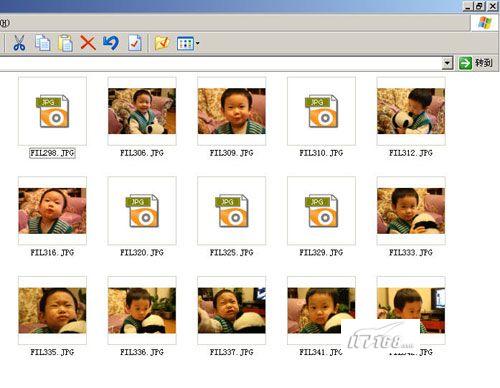Image resolution: width=500 pixels, height=388 pixels.
Task: Click the FIL337.JPG filename label
Action: pyautogui.click(x=232, y=352)
